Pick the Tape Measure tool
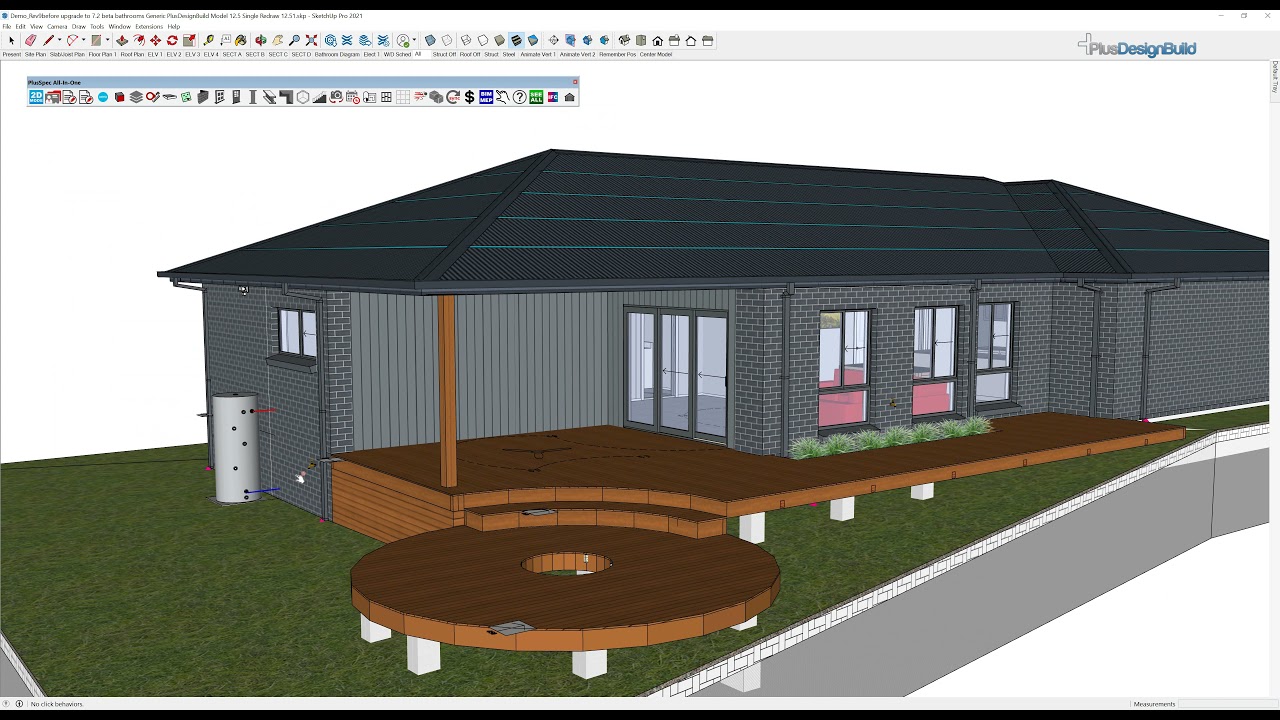Screen dimensions: 1280x720 click(209, 41)
